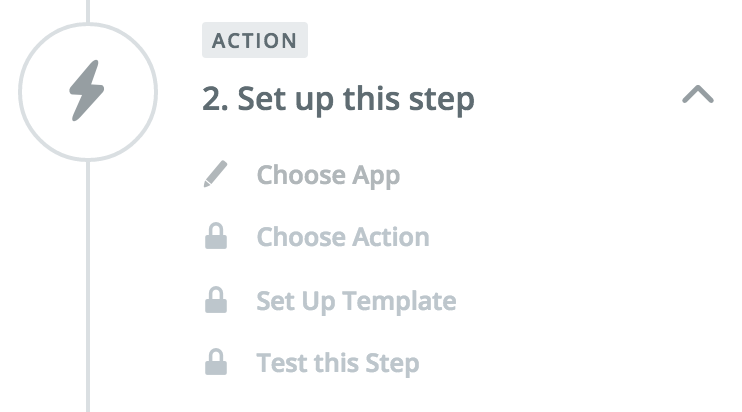This screenshot has height=412, width=742.
Task: Click the timeline line left of Choose Action
Action: [x=88, y=237]
